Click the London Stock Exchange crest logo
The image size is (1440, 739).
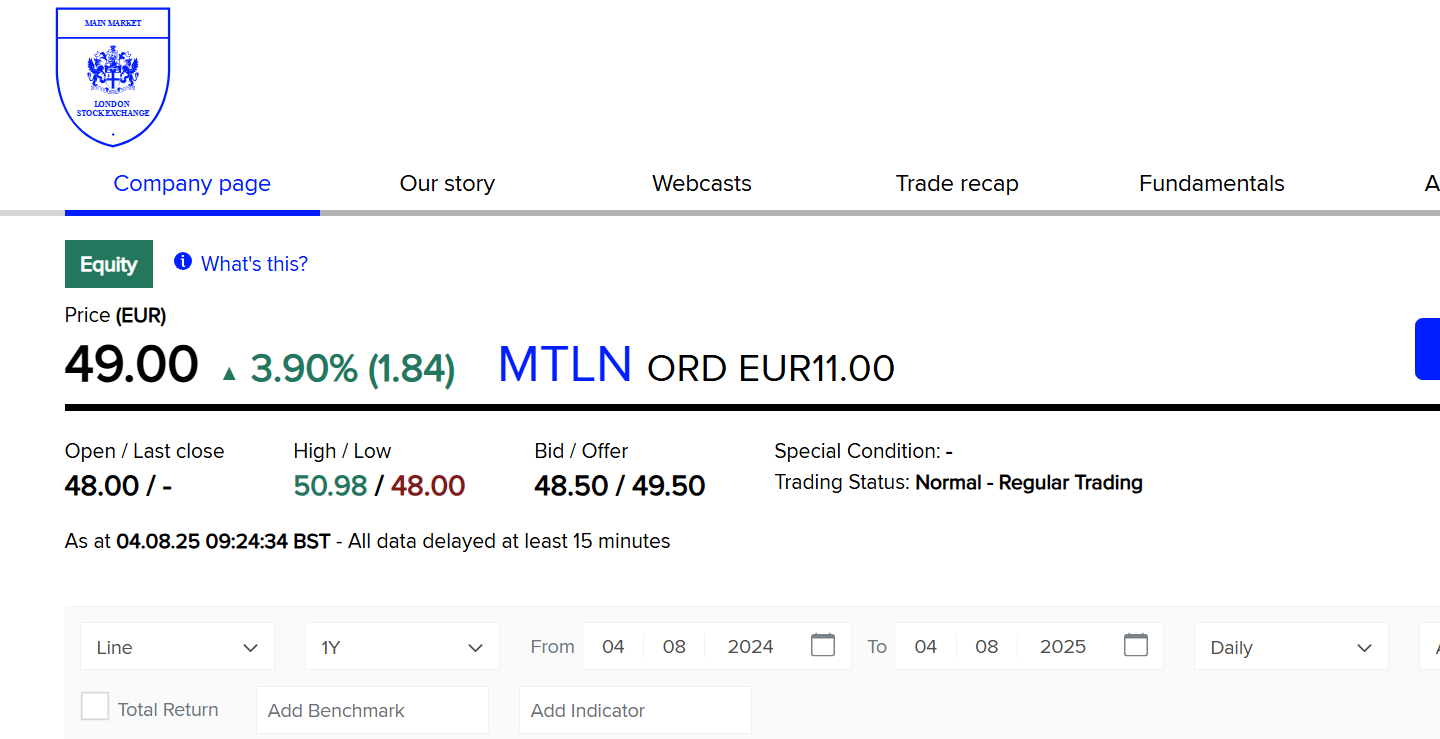pyautogui.click(x=112, y=76)
